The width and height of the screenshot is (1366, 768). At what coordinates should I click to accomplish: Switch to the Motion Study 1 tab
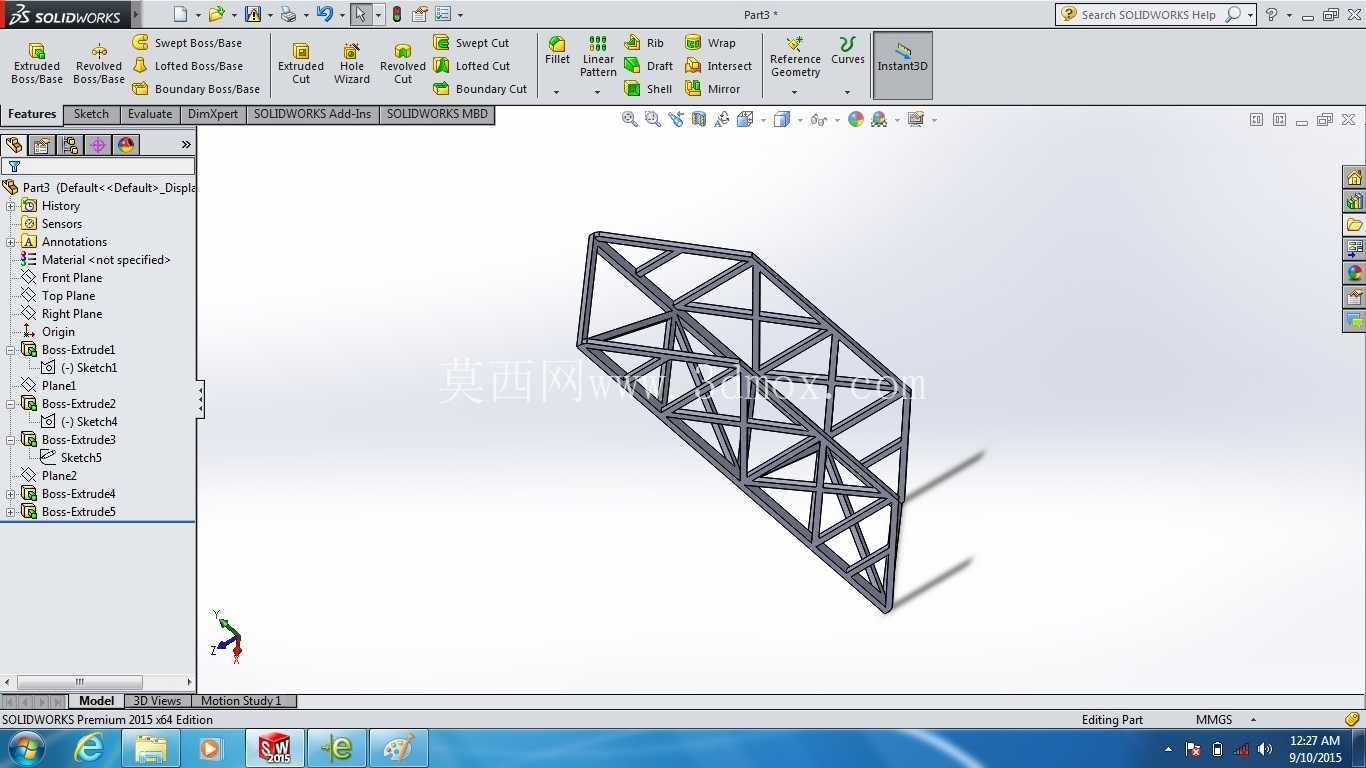point(241,701)
